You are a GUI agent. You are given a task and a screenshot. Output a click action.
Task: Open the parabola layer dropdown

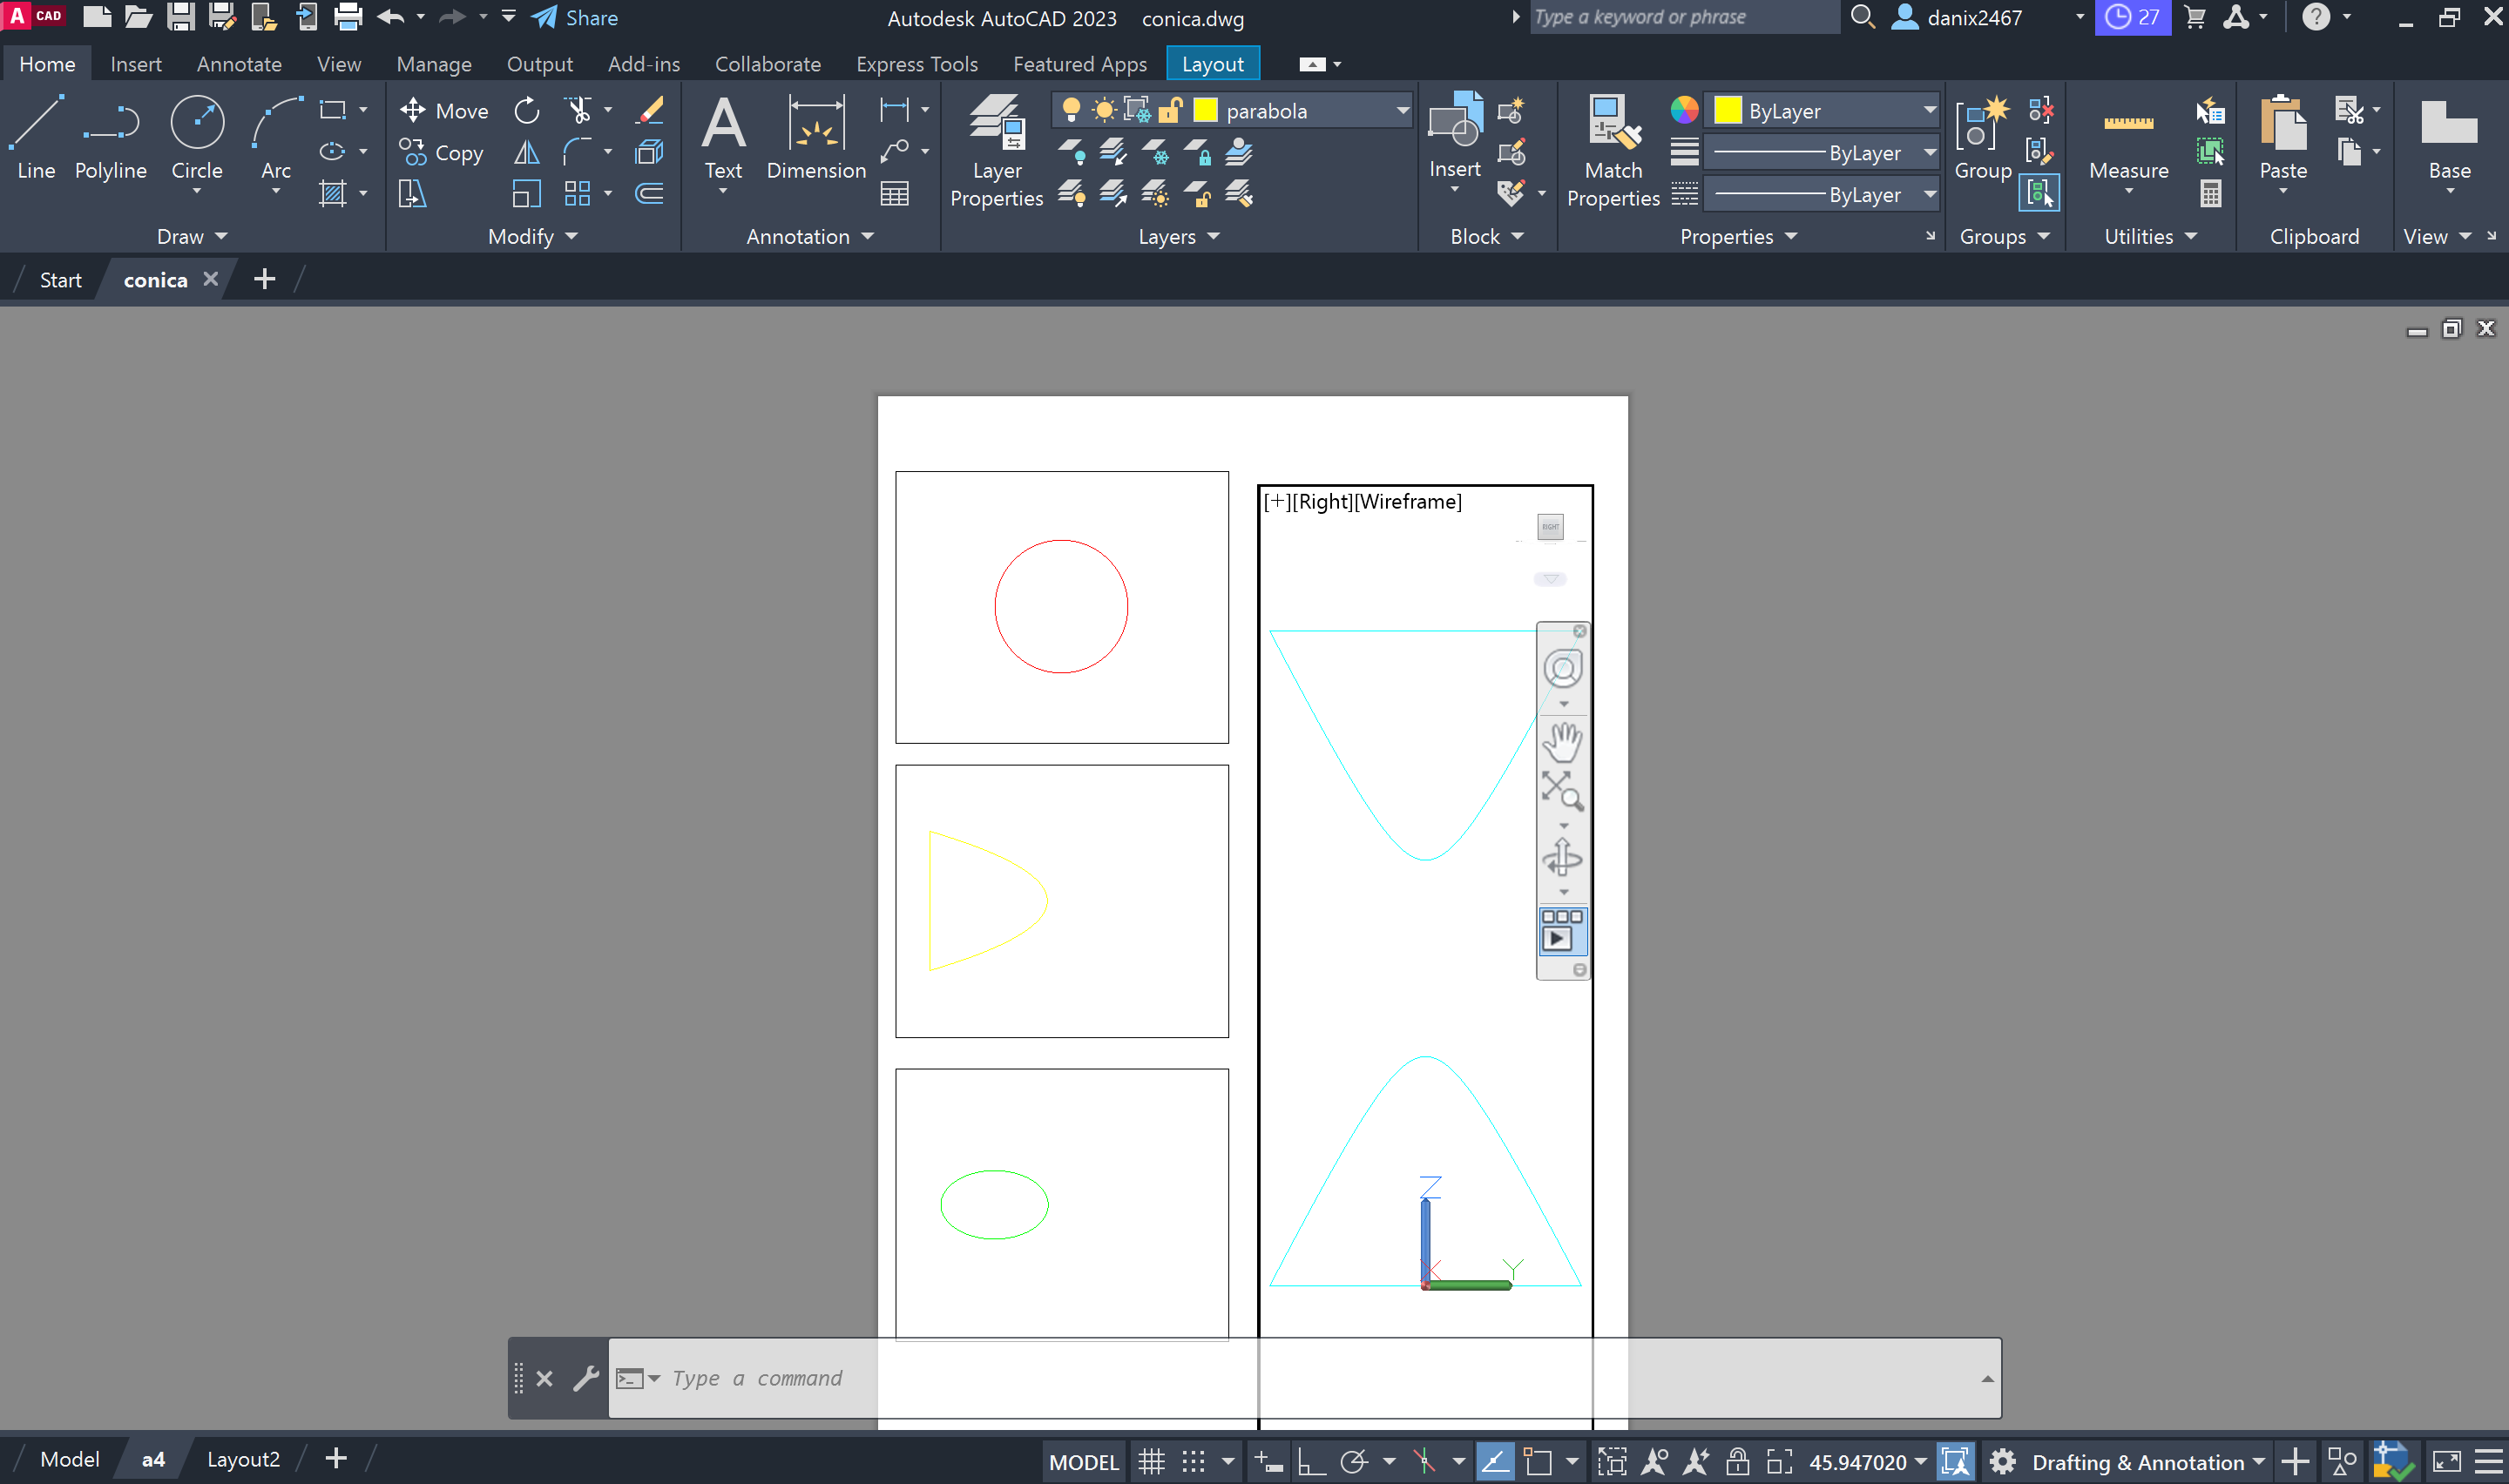1402,111
